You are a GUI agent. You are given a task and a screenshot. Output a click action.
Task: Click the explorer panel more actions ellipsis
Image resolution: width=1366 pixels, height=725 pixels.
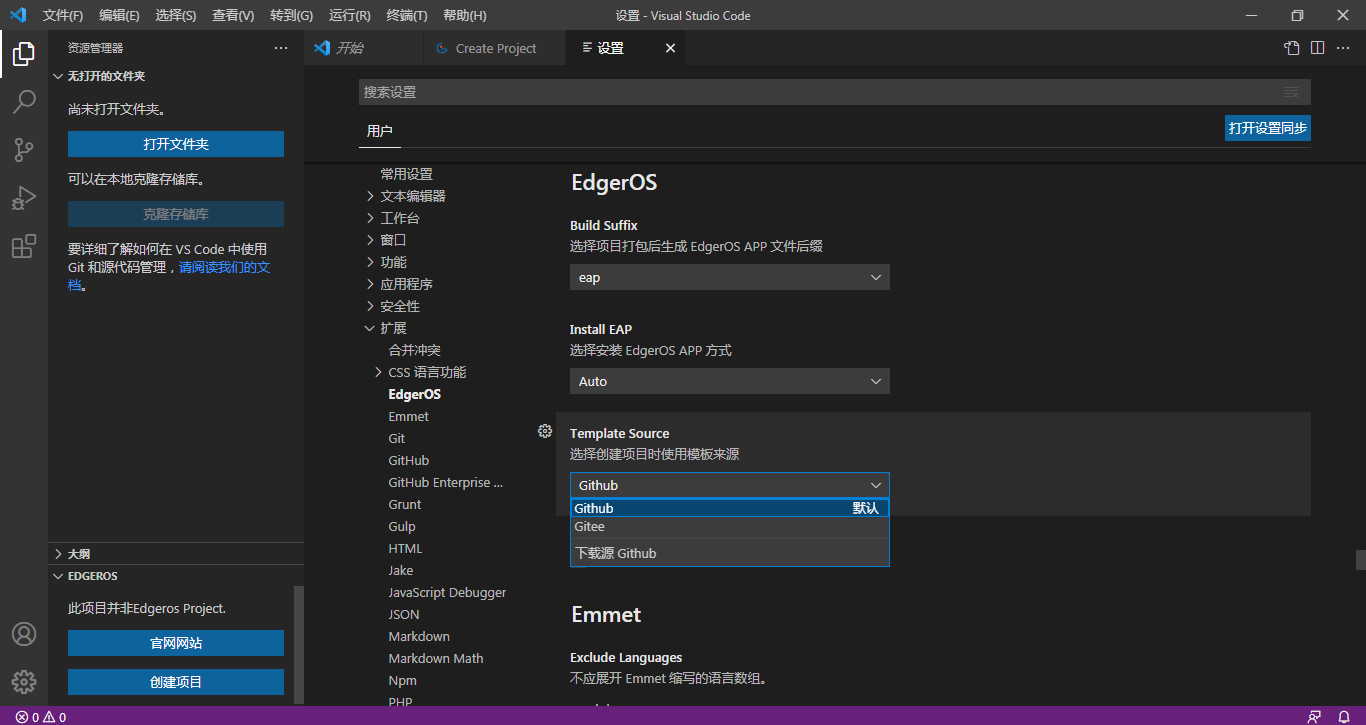281,48
